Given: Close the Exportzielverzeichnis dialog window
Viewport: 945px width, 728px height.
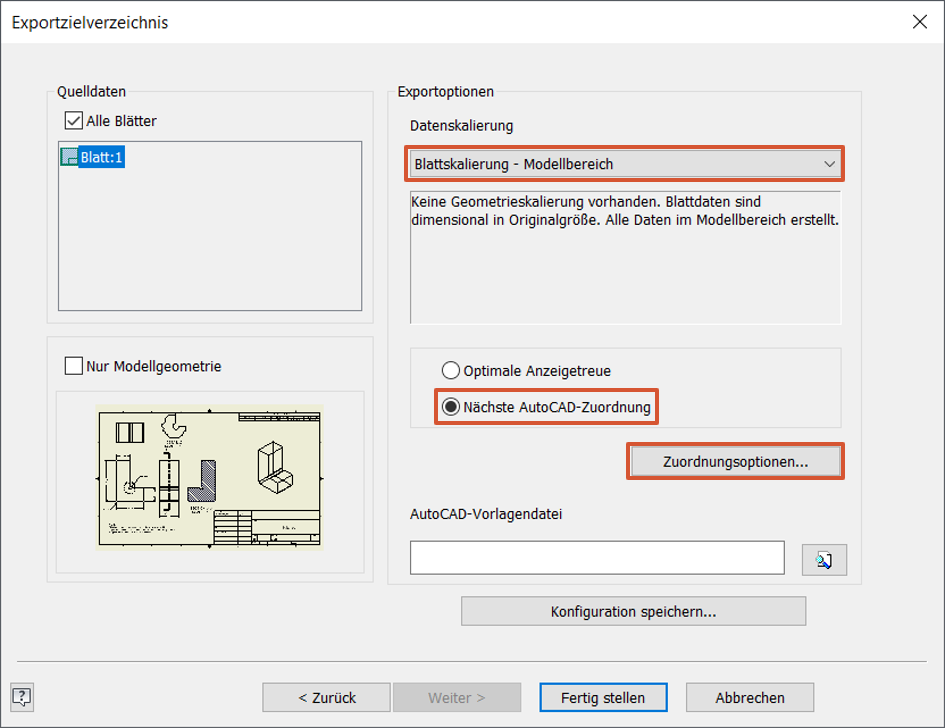Looking at the screenshot, I should (x=920, y=22).
